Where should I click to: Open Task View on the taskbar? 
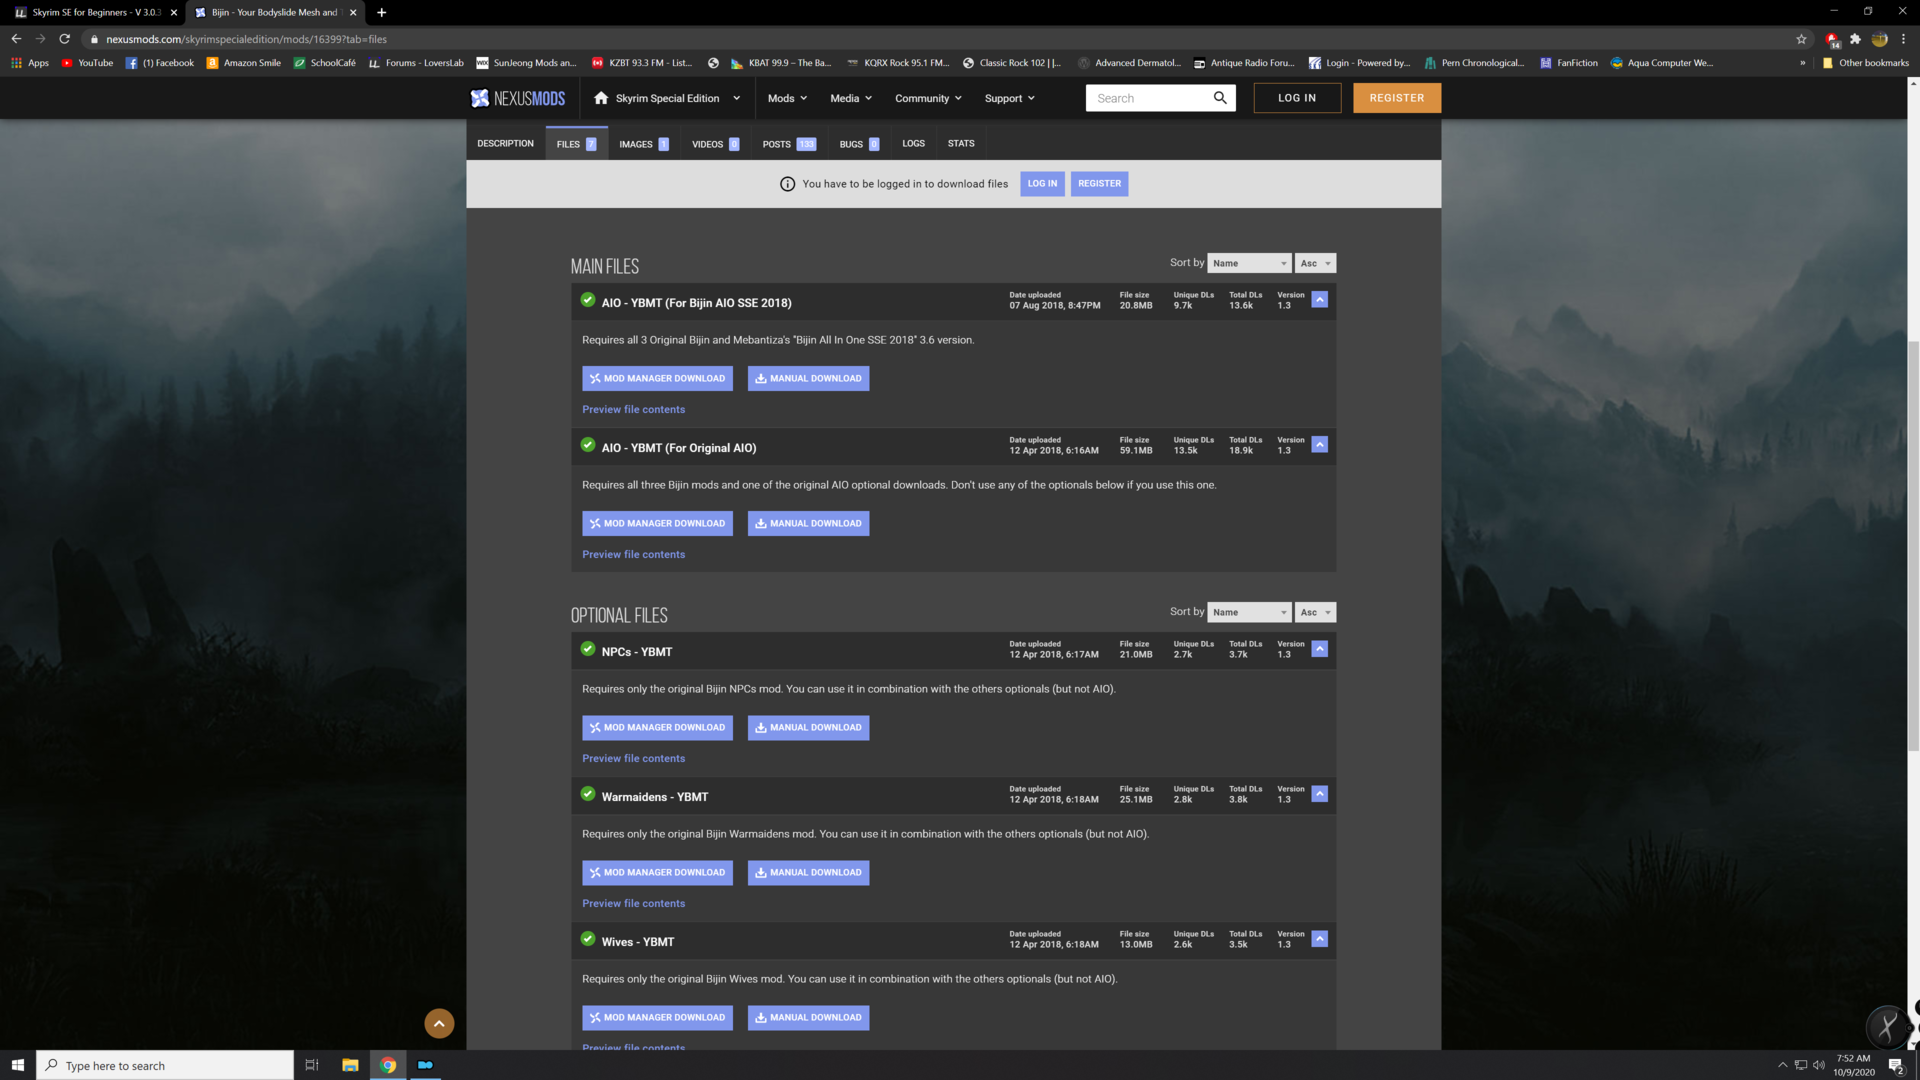312,1065
